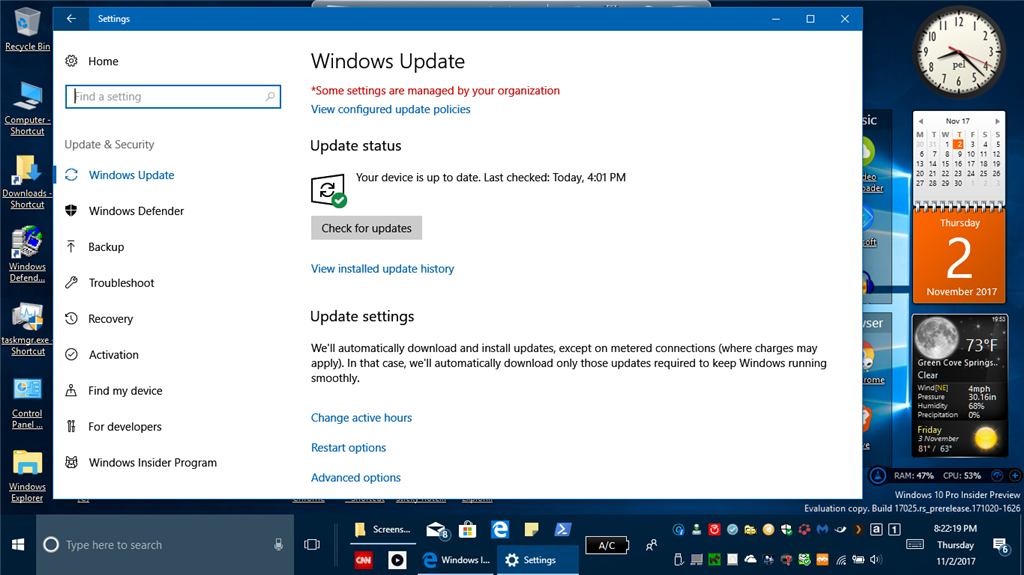Select Downloads Shortcut desktop icon
1024x575 pixels.
pyautogui.click(x=27, y=182)
